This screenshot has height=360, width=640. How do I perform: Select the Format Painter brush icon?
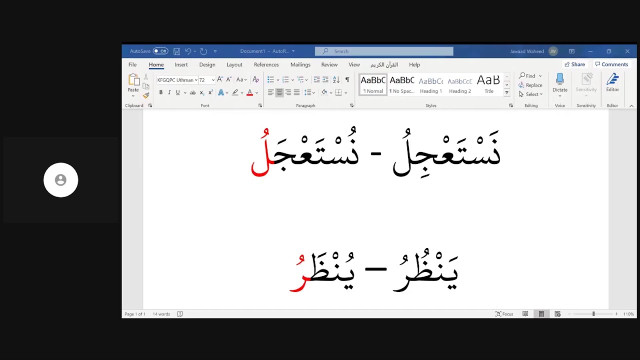[146, 96]
